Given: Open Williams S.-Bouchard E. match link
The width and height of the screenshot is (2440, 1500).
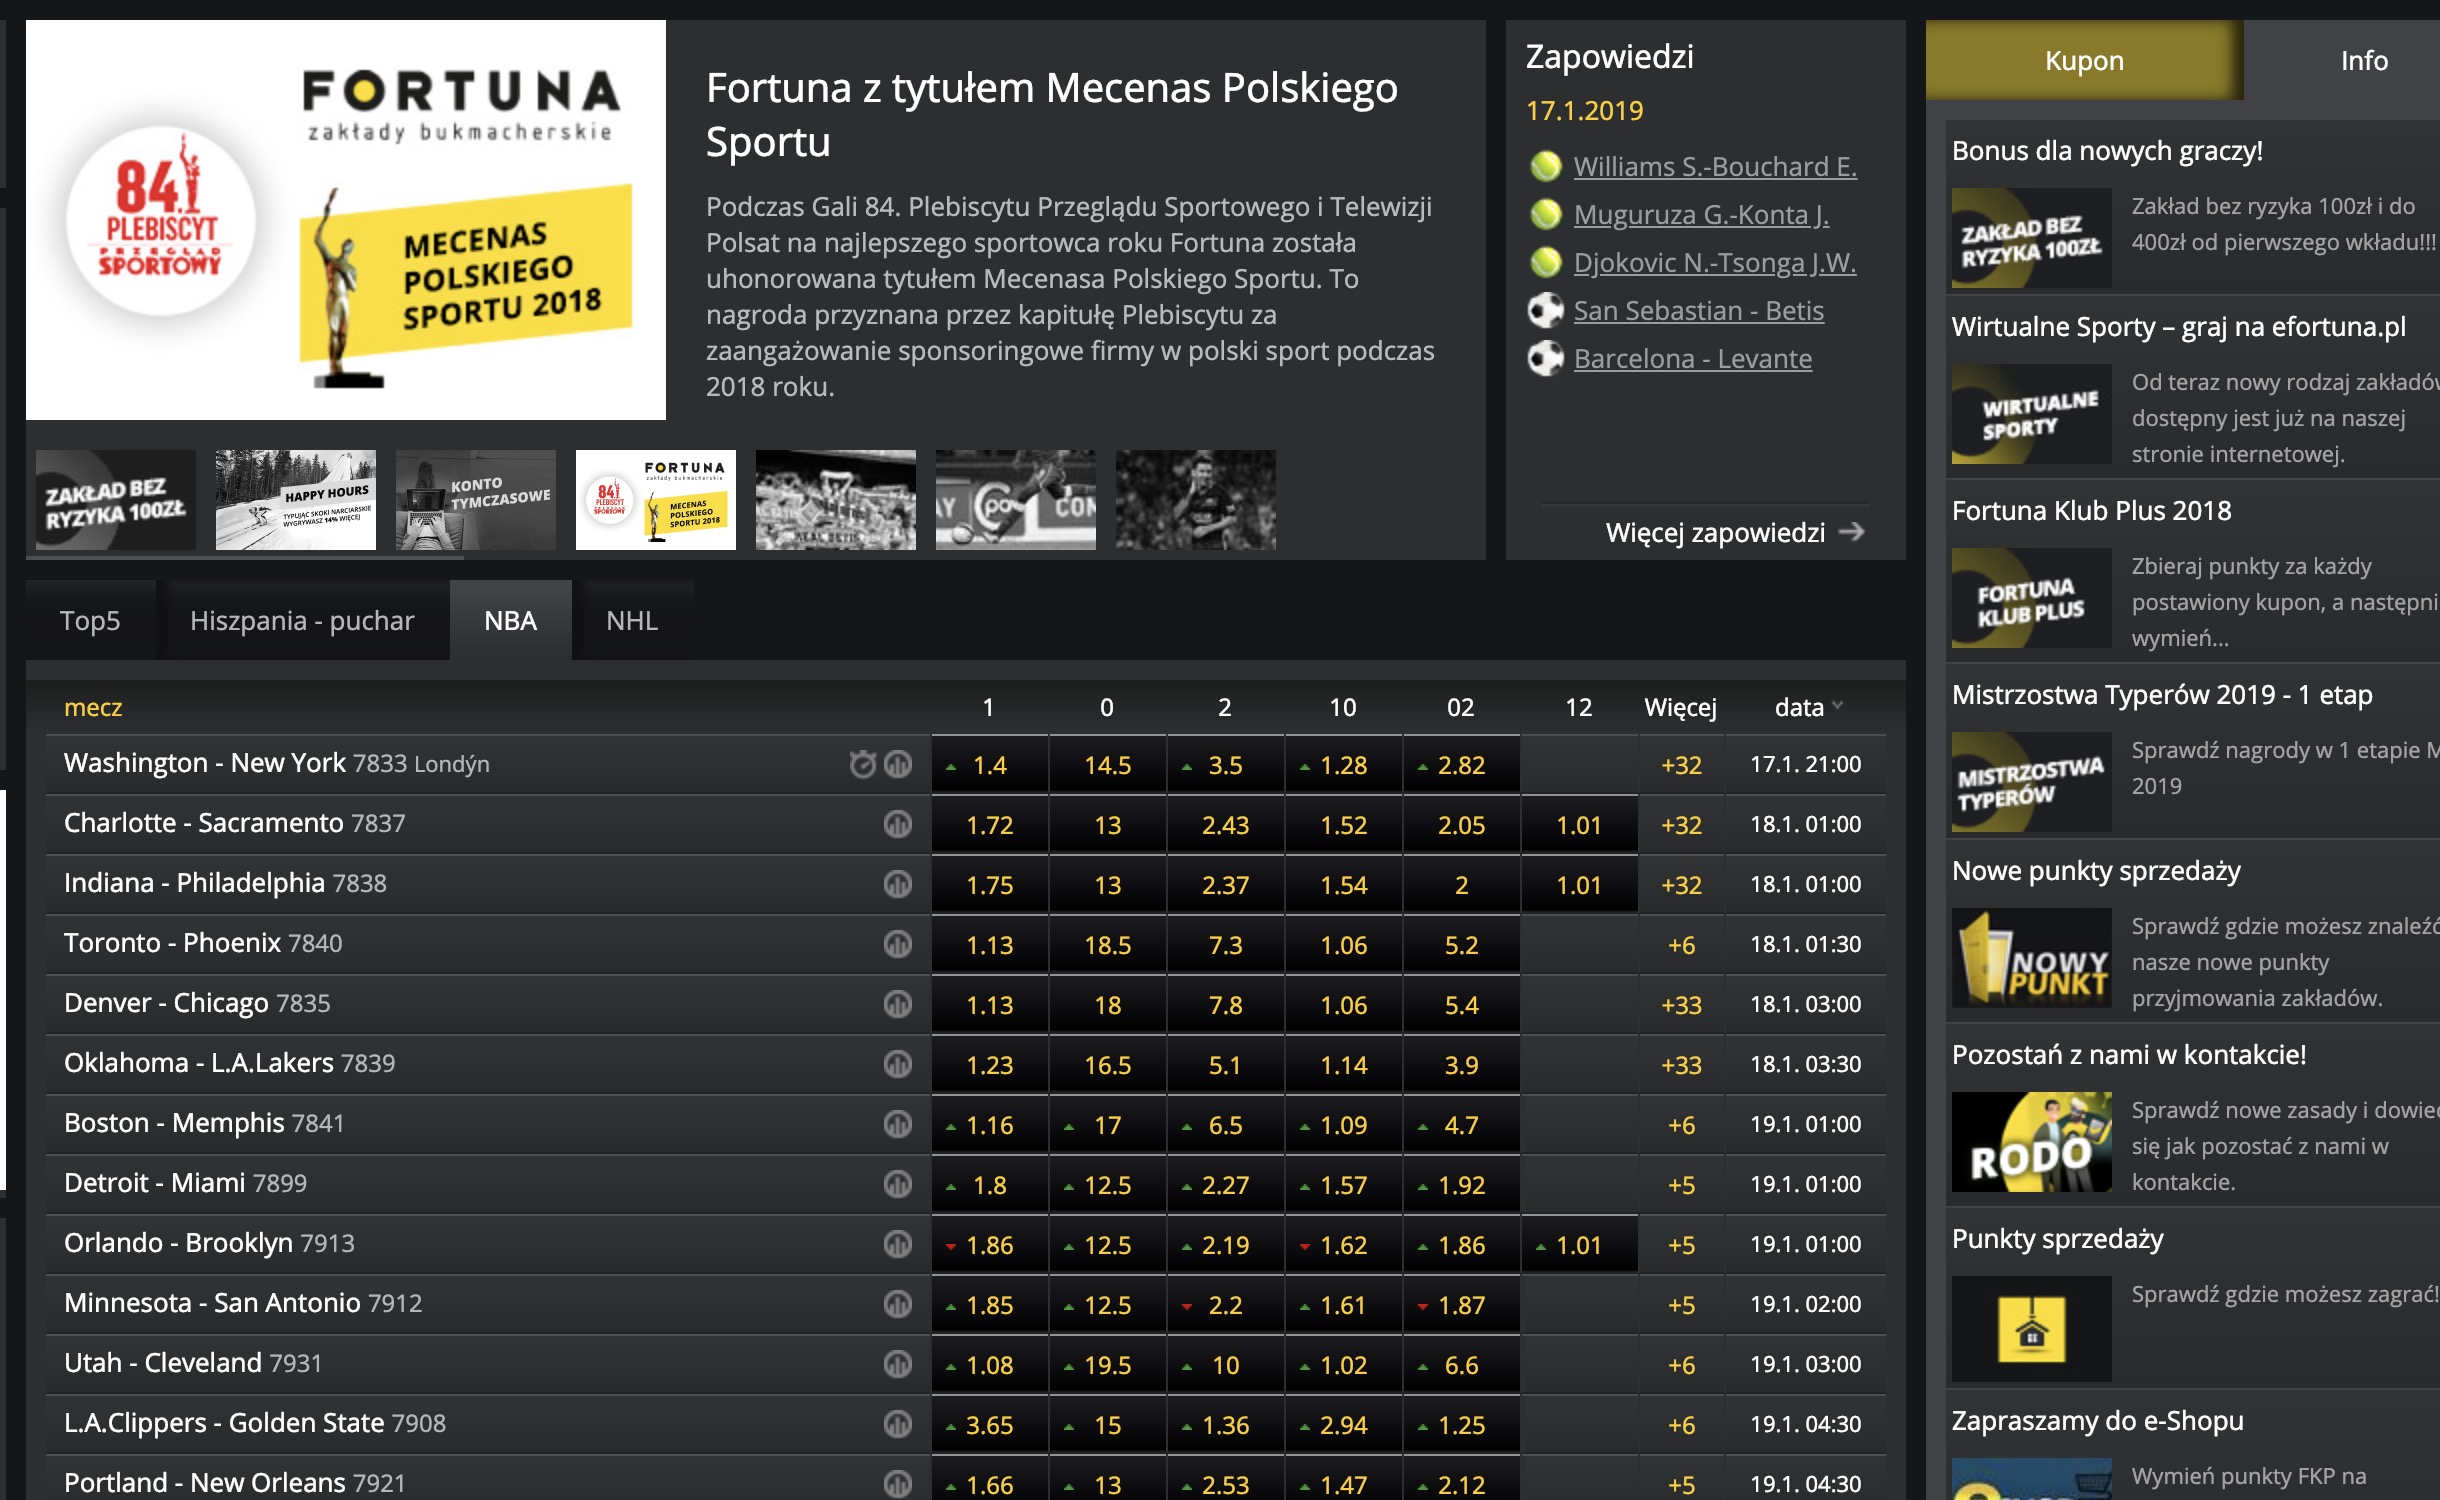Looking at the screenshot, I should coord(1715,166).
